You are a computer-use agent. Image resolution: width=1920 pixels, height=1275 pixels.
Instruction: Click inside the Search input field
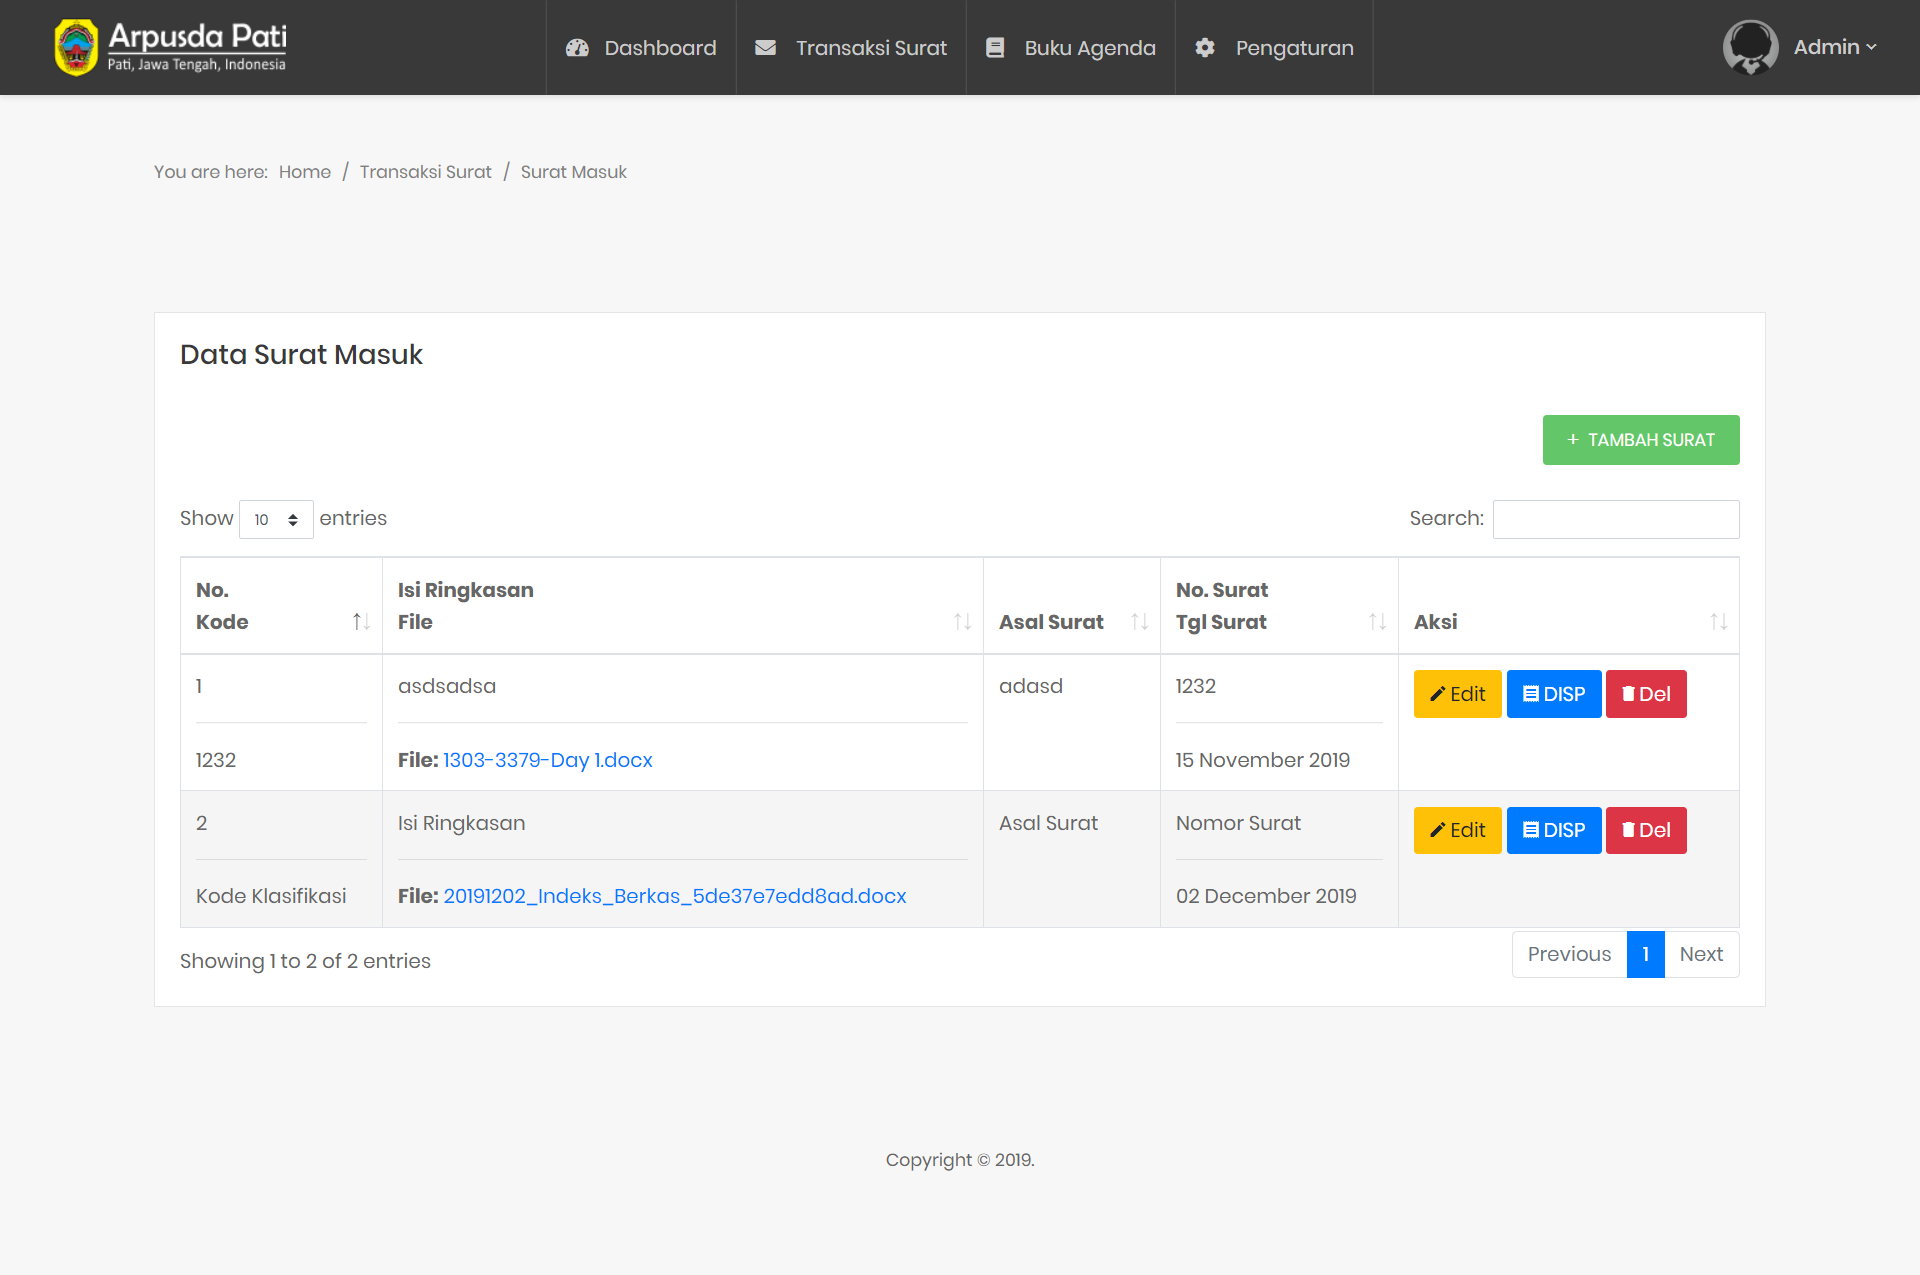point(1615,519)
